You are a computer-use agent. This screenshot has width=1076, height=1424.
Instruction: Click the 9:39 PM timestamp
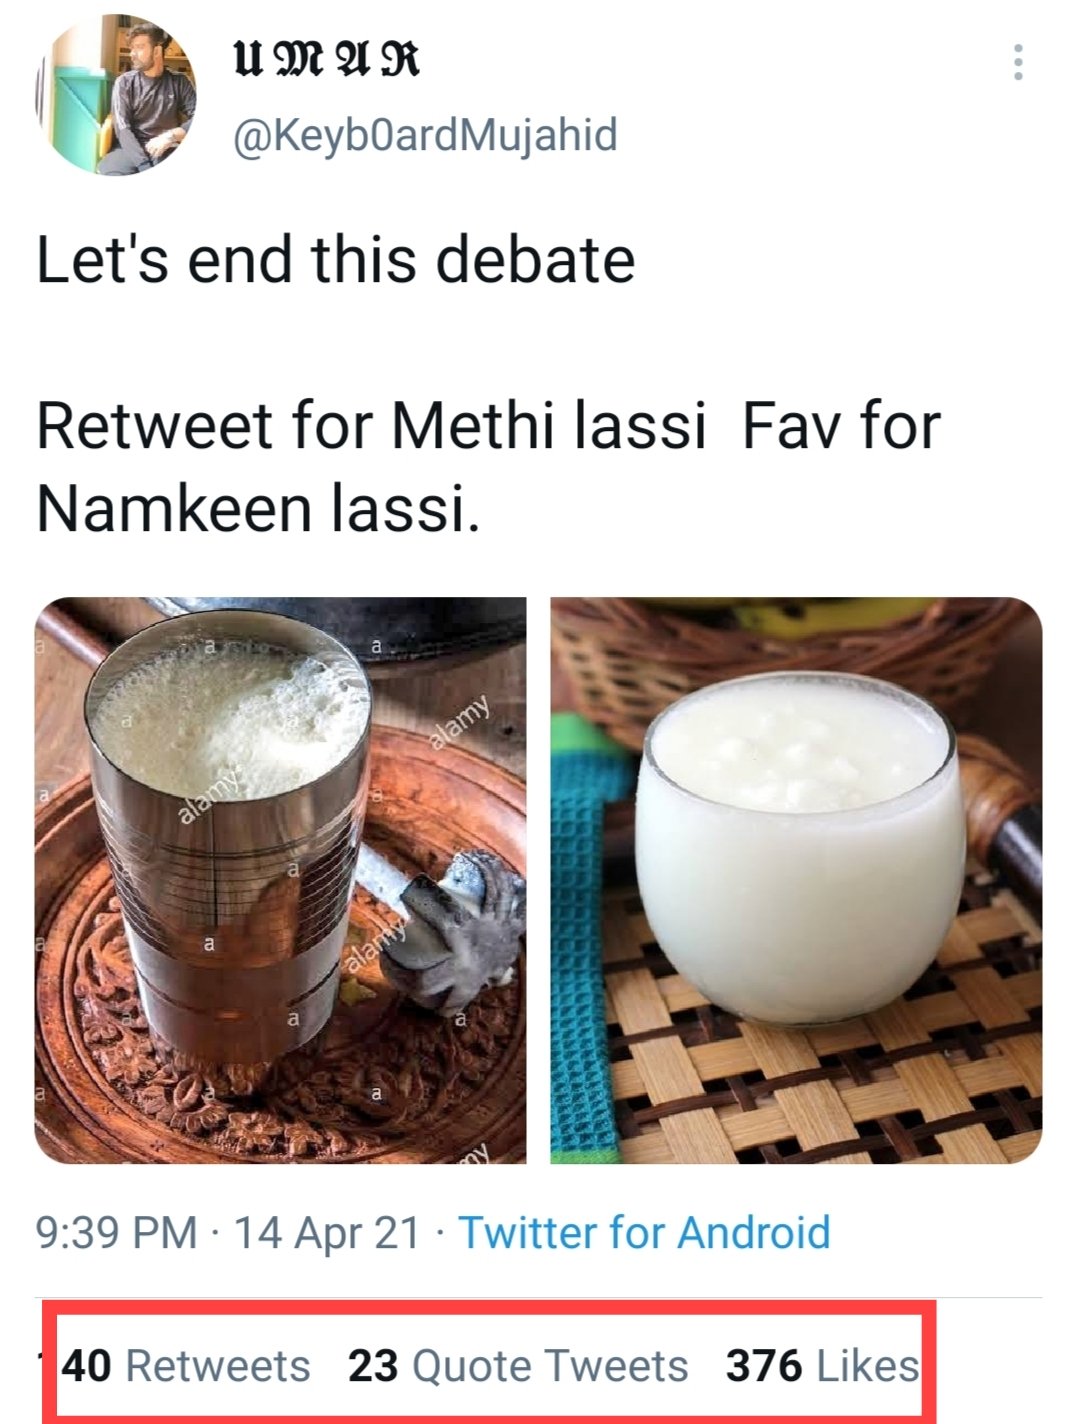tap(116, 1232)
